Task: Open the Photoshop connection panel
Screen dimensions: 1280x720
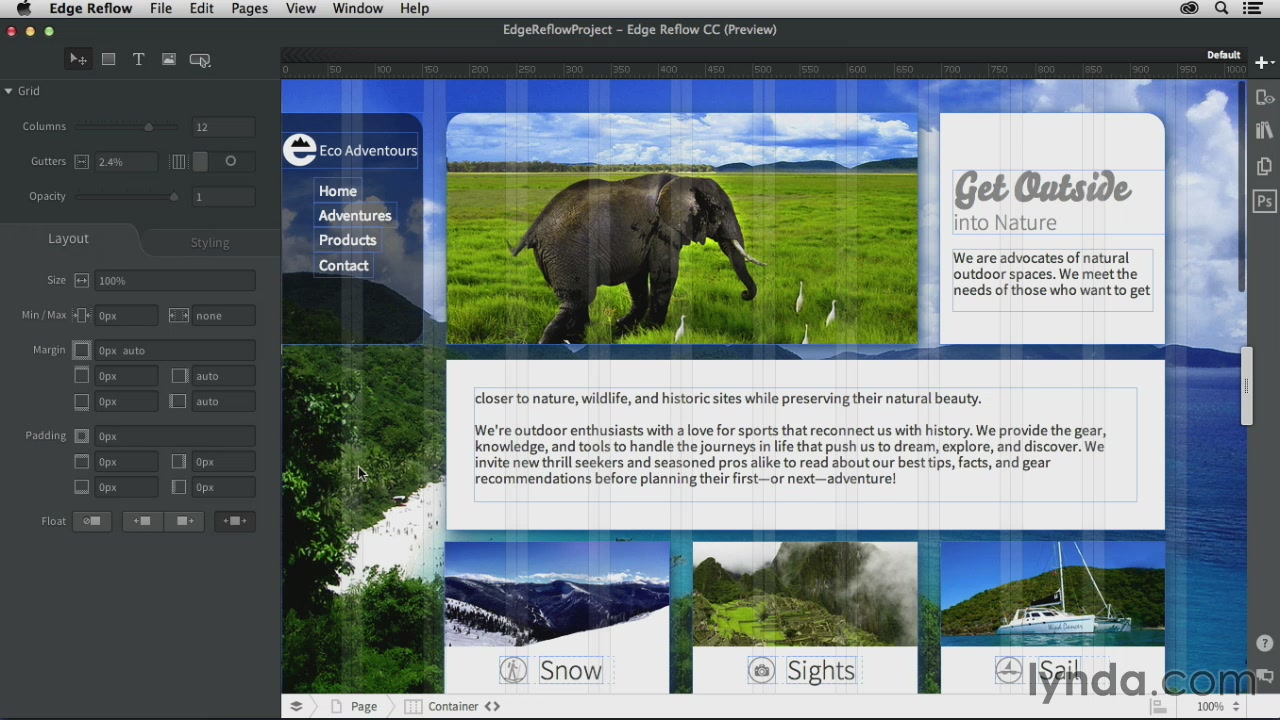Action: [x=1264, y=201]
